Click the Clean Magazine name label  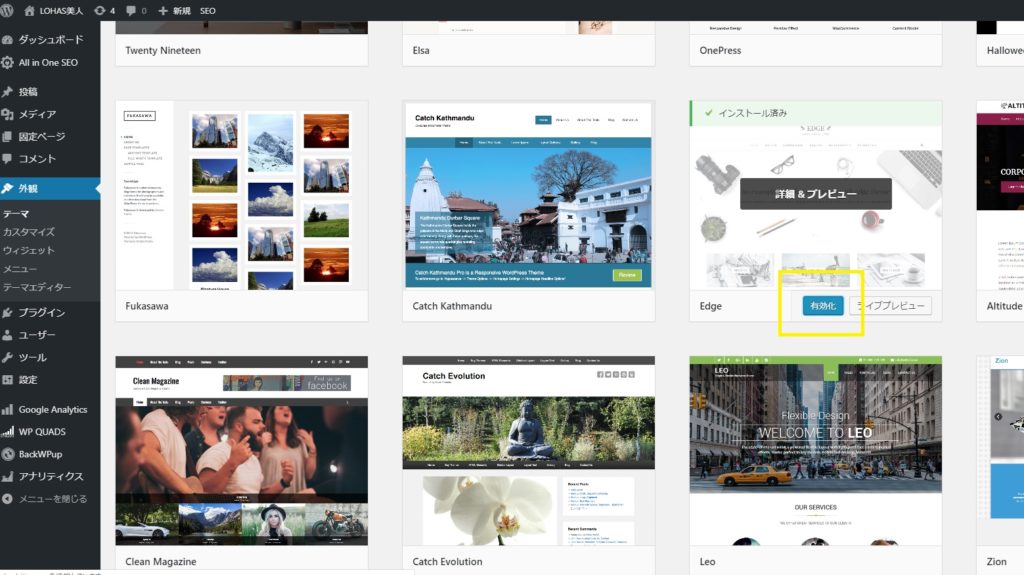click(161, 561)
